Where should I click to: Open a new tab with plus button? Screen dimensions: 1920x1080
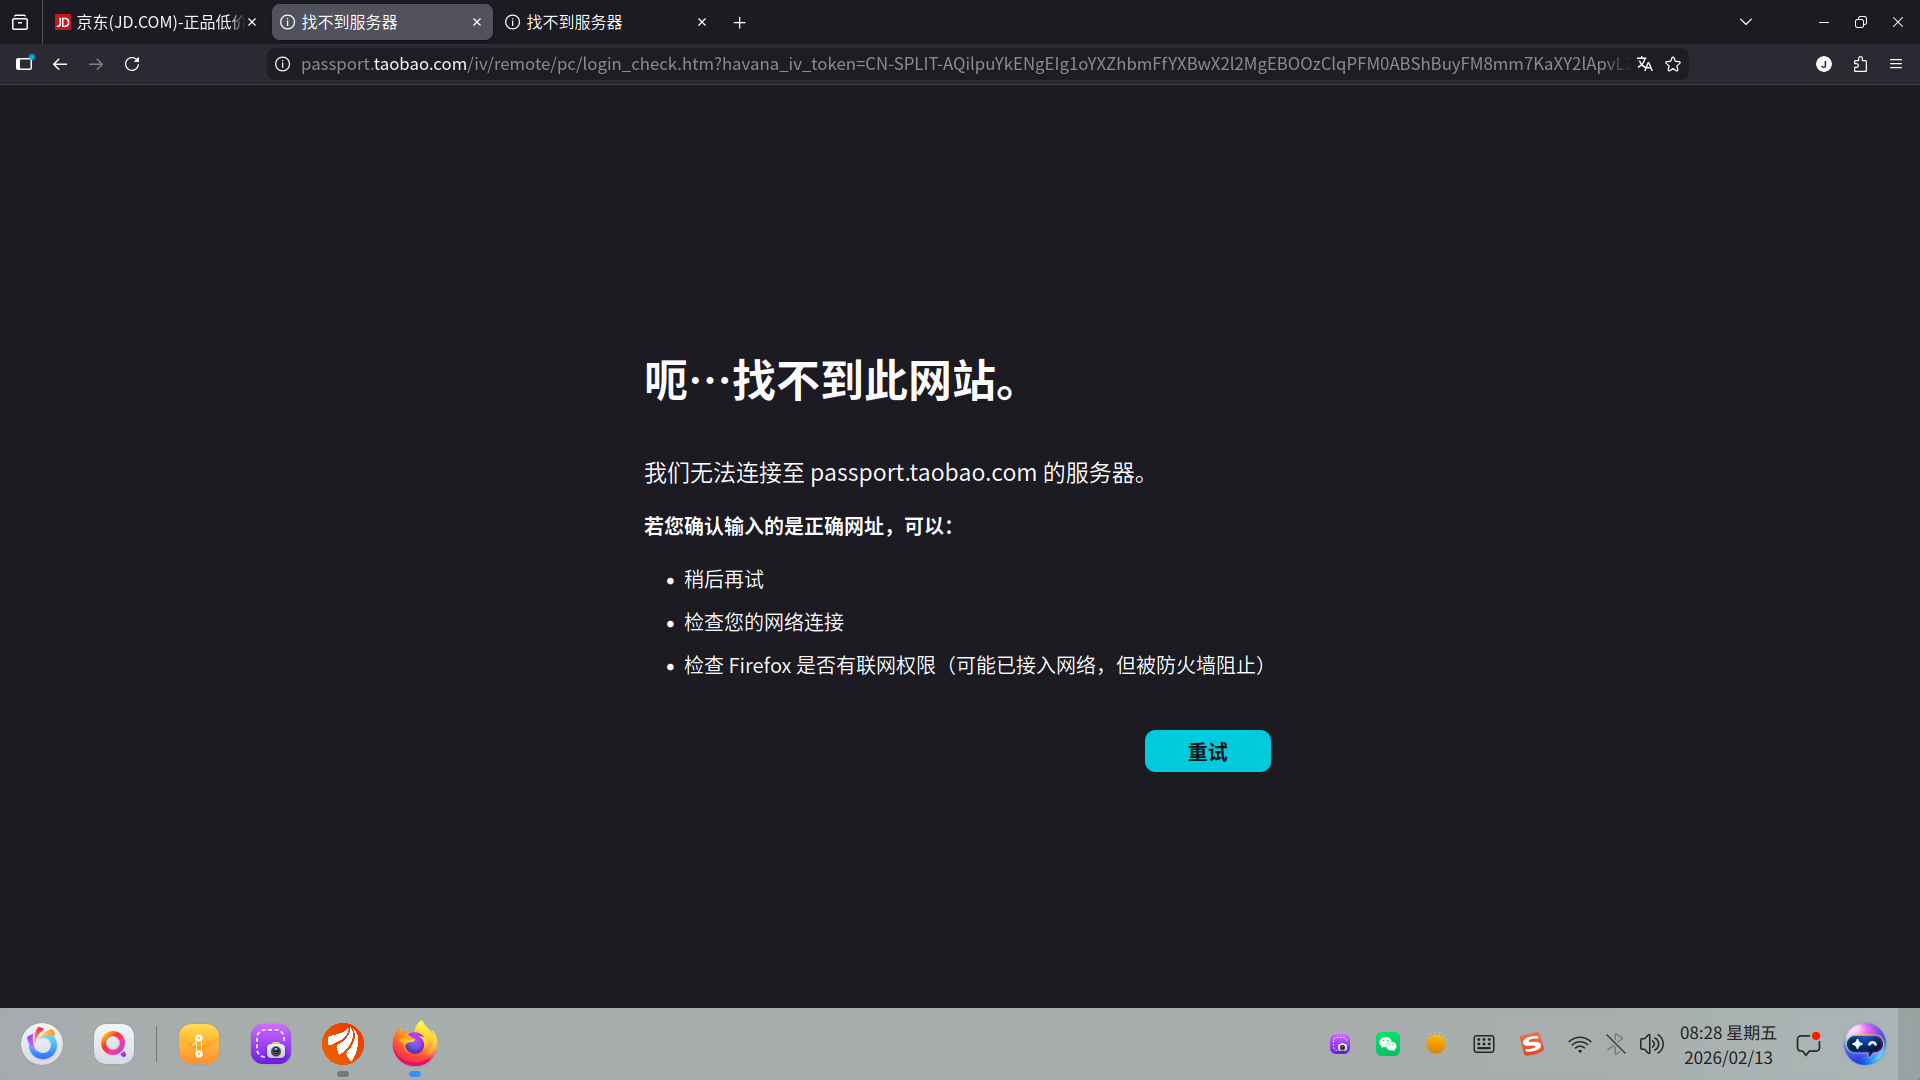(740, 22)
